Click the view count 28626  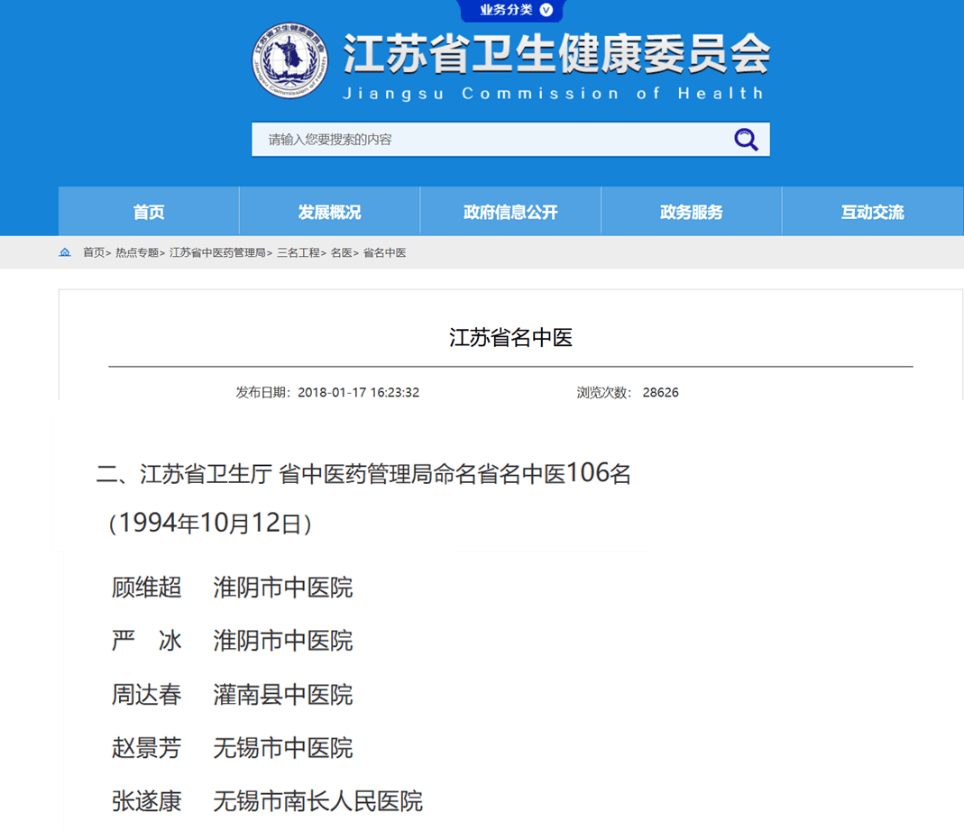point(660,392)
